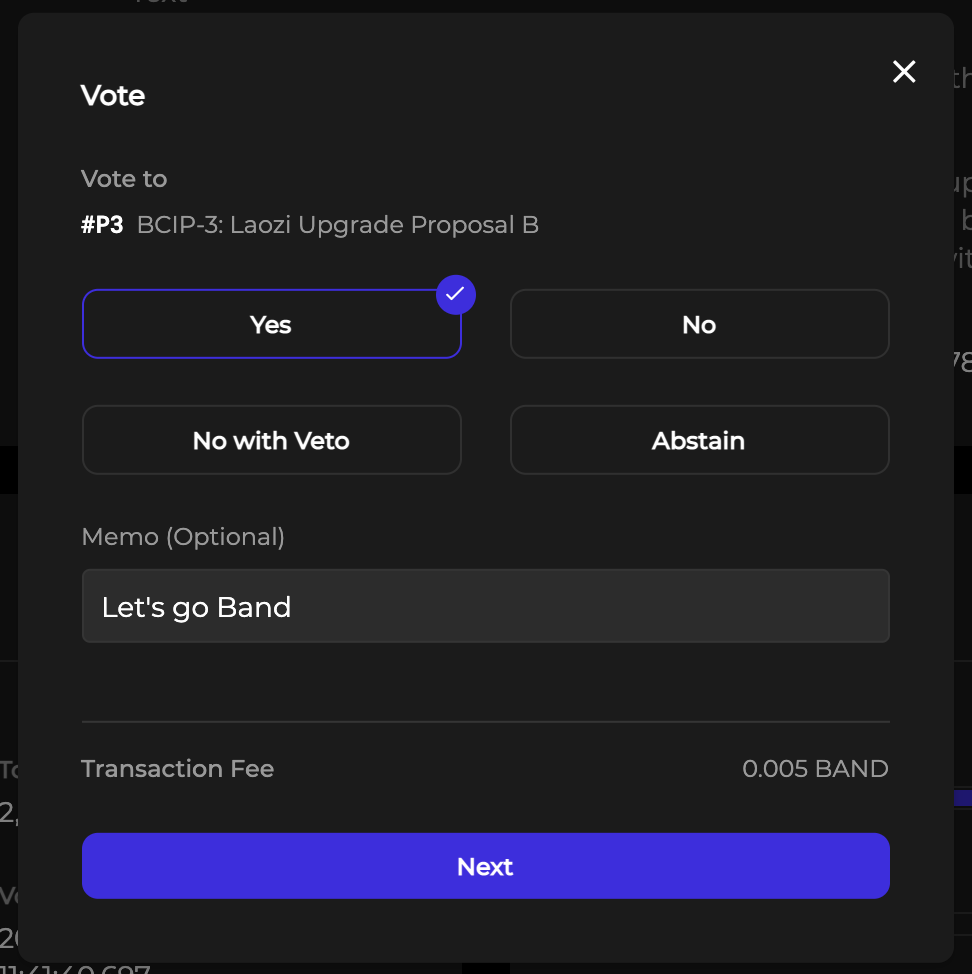The width and height of the screenshot is (972, 974).
Task: Click the #P3 proposal ID
Action: click(102, 225)
